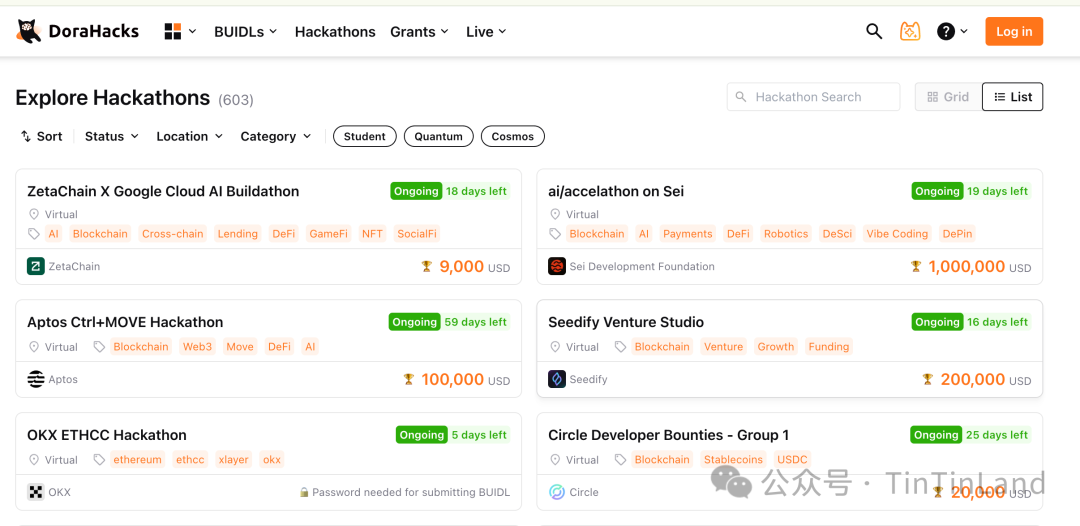Viewport: 1080px width, 526px height.
Task: Click the Stablecoins tag on Circle card
Action: click(x=734, y=460)
